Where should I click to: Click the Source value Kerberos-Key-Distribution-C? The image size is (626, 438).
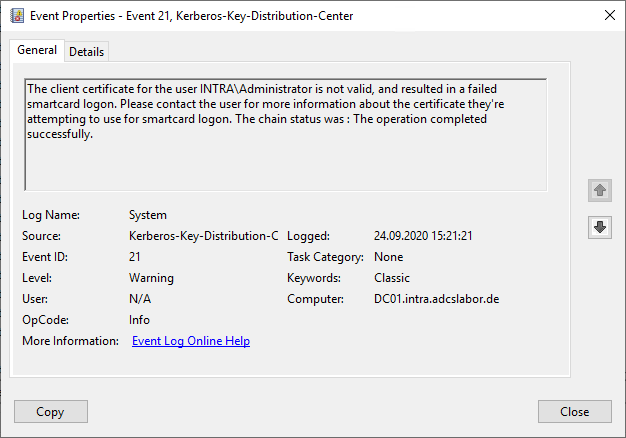point(204,236)
